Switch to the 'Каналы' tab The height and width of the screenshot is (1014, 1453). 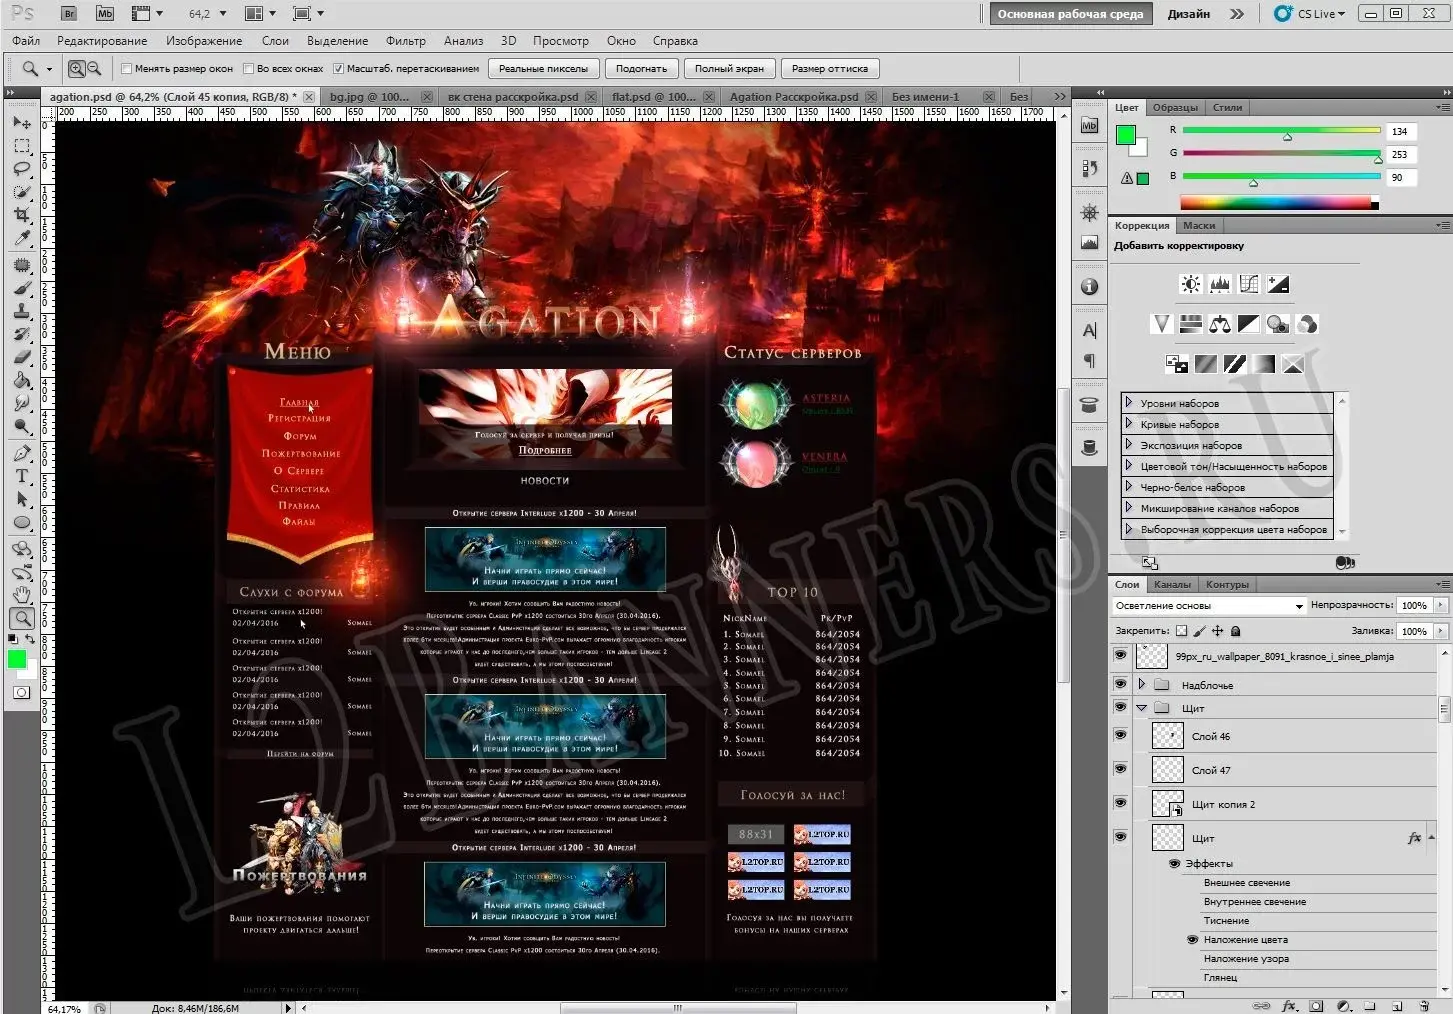(x=1172, y=585)
